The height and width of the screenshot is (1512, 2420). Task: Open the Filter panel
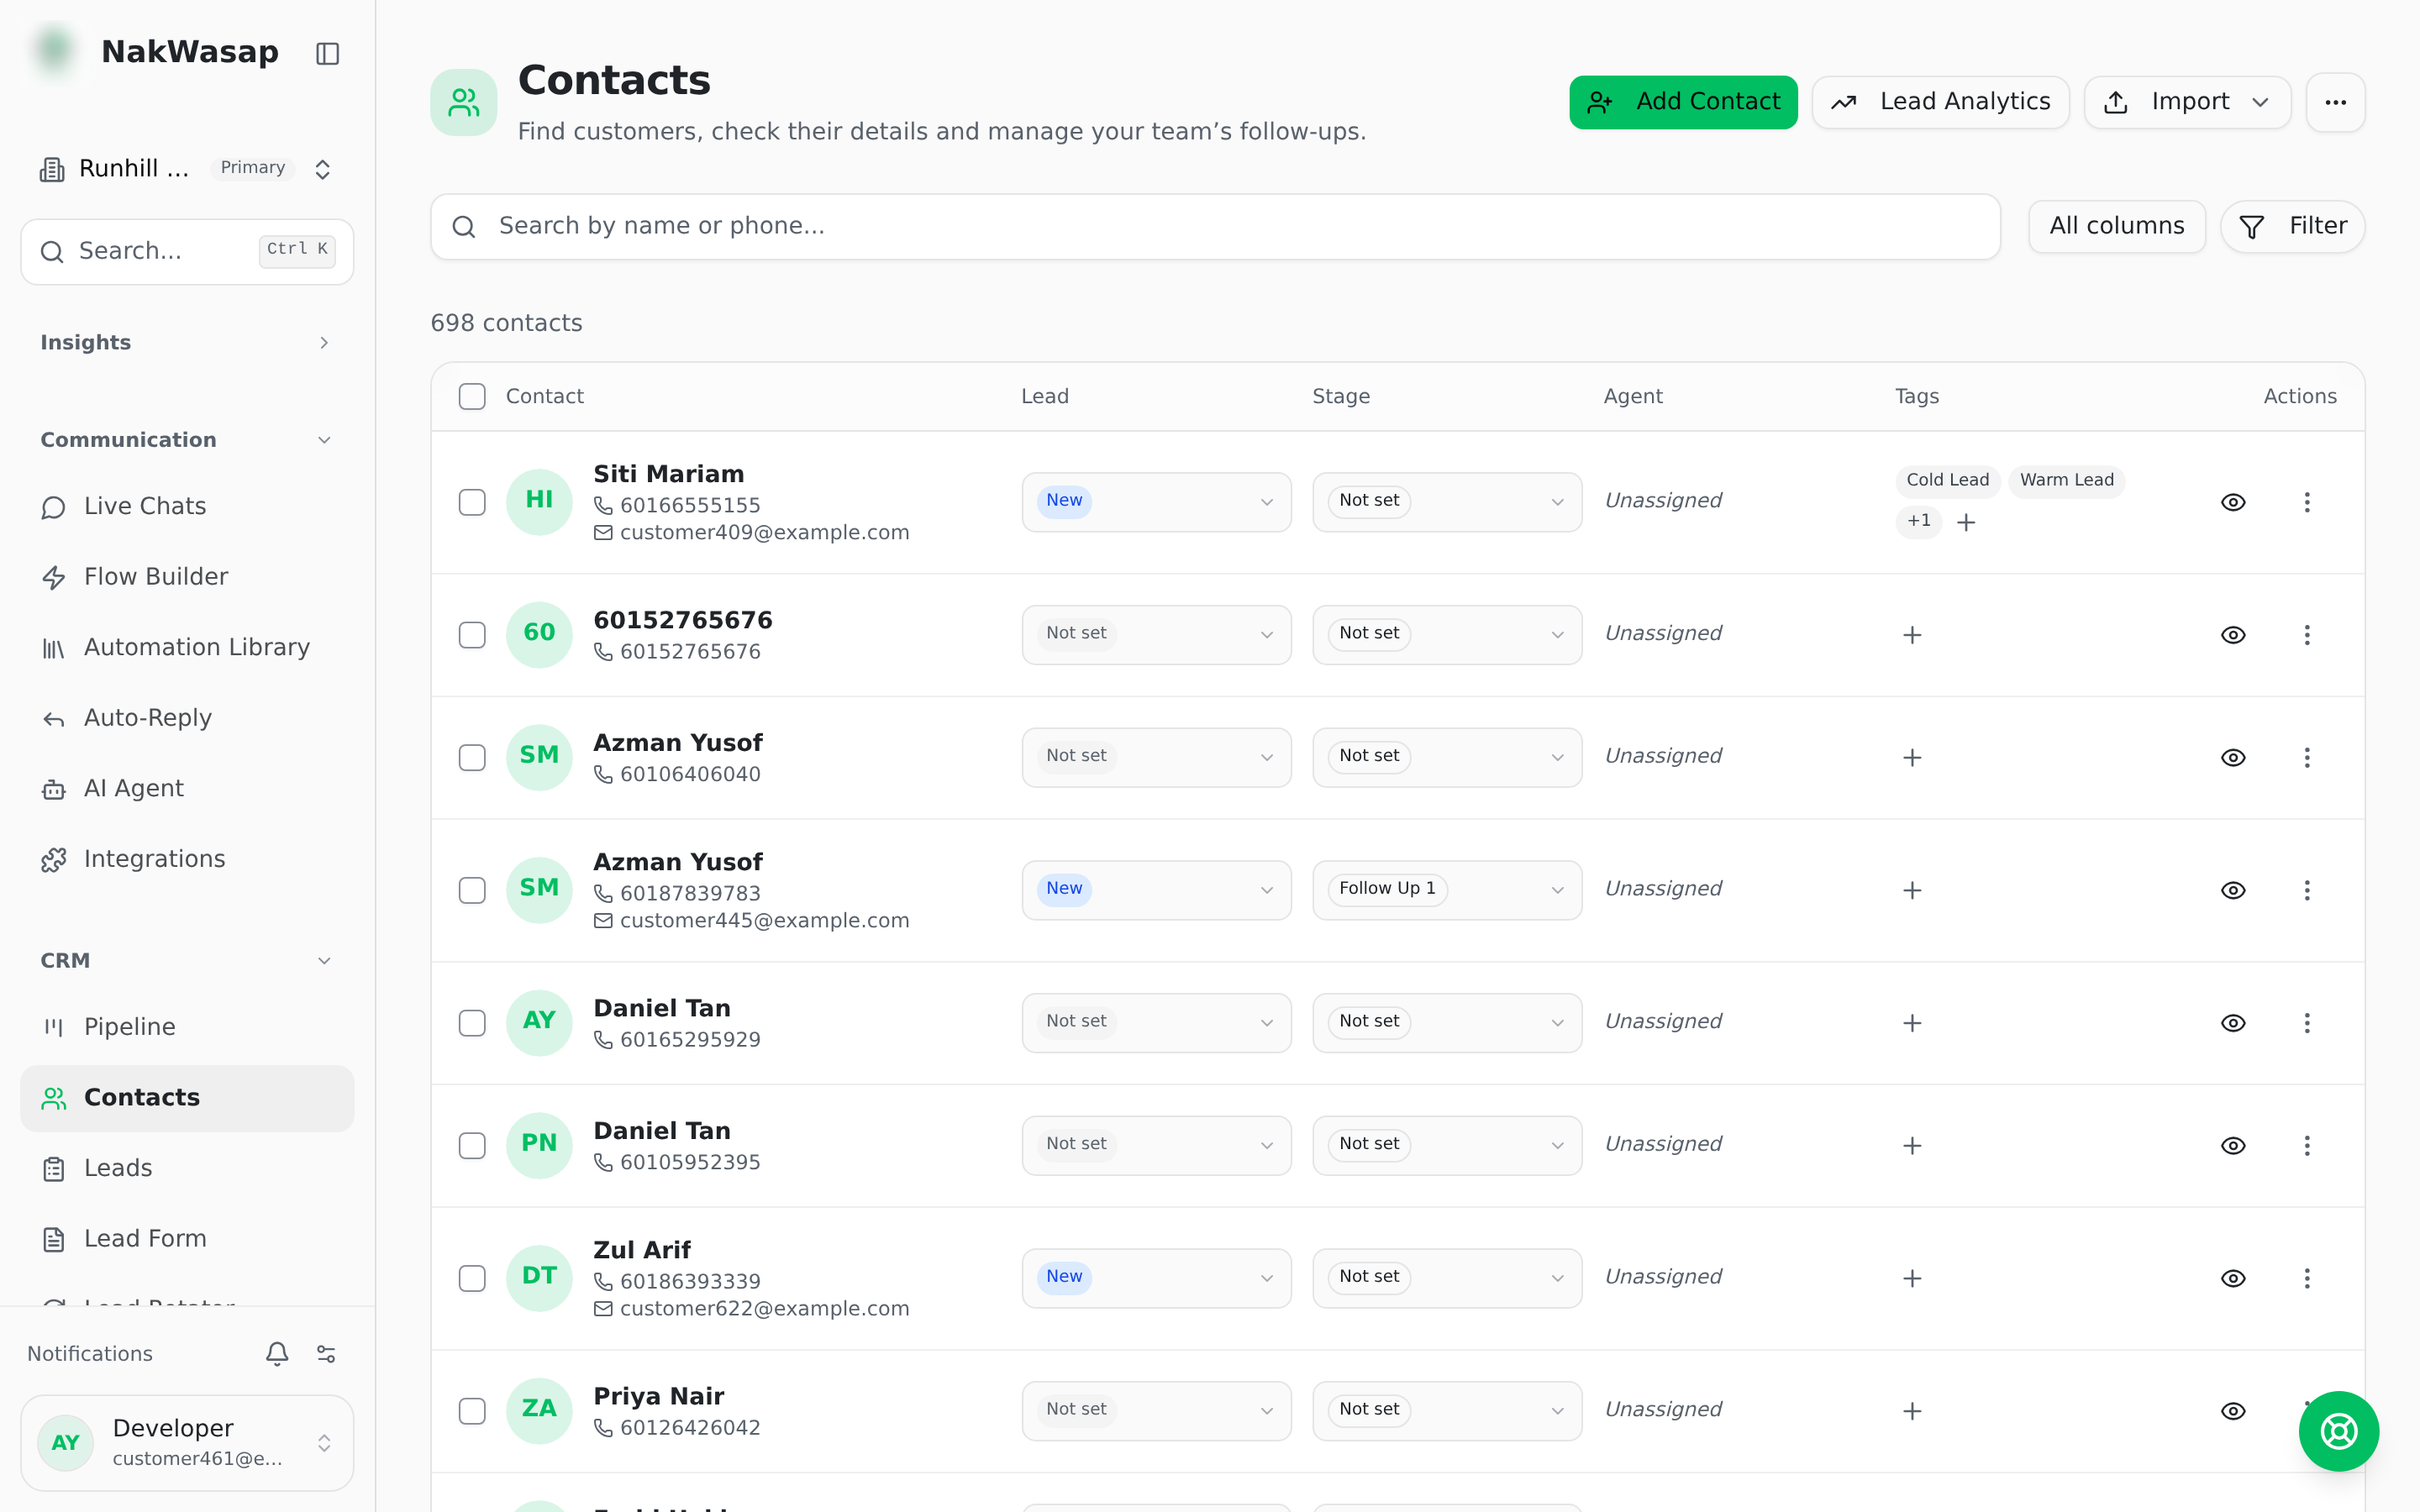coord(2292,227)
